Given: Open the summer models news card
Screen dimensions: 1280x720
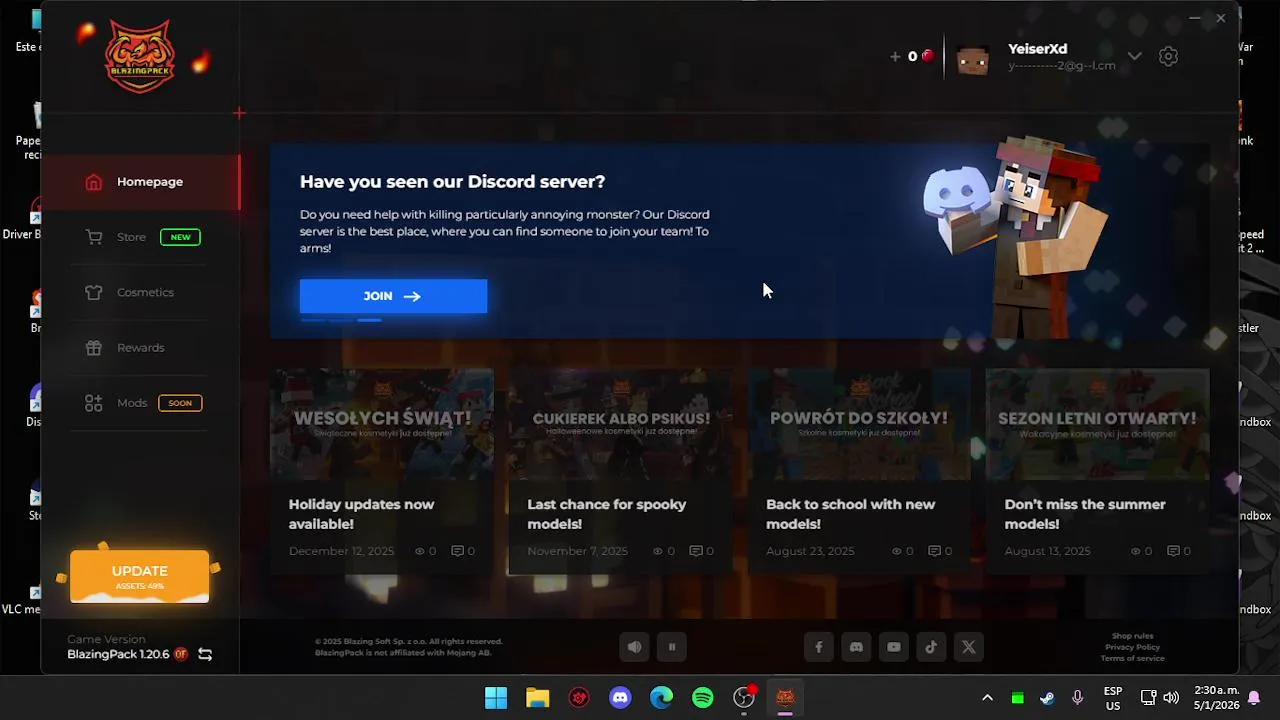Looking at the screenshot, I should [1097, 471].
